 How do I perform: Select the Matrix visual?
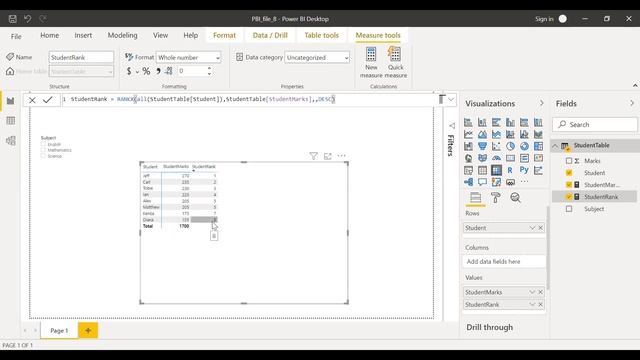496,170
